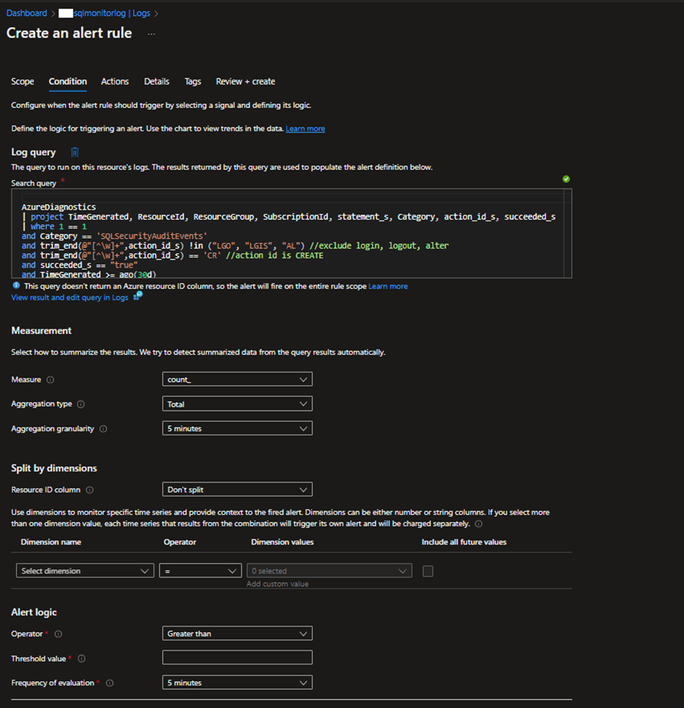684x708 pixels.
Task: Click the green query validation checkmark
Action: click(566, 179)
